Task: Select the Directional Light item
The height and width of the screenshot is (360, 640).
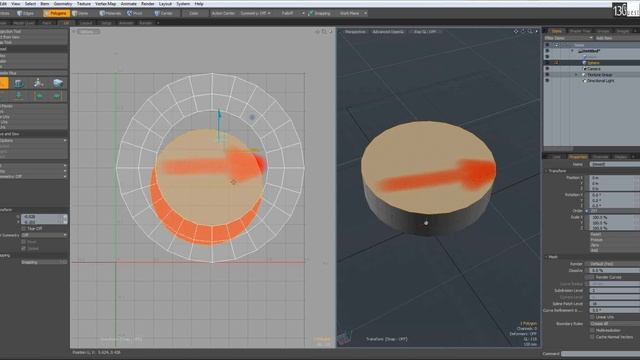Action: click(600, 81)
